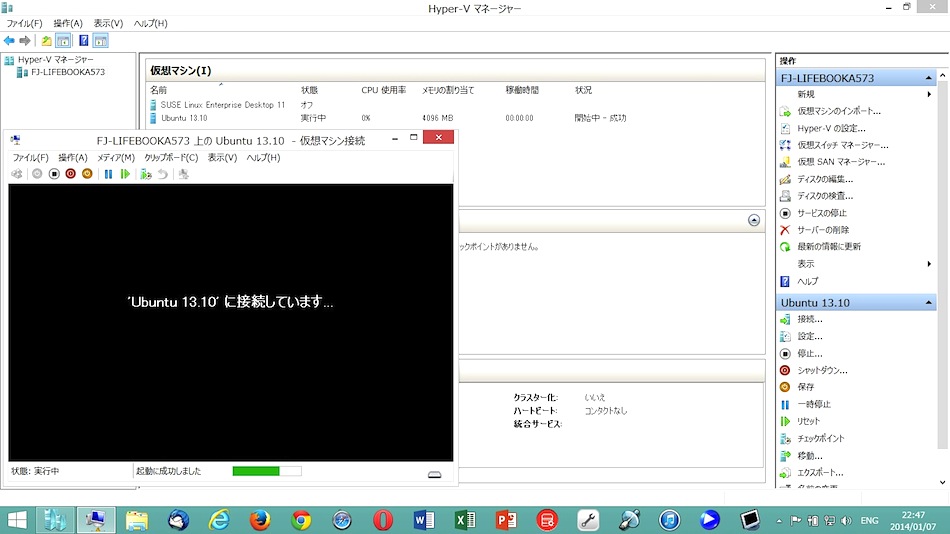The width and height of the screenshot is (950, 534).
Task: Select SUSE Linux Enterprise Desktop 11 VM row
Action: (222, 105)
